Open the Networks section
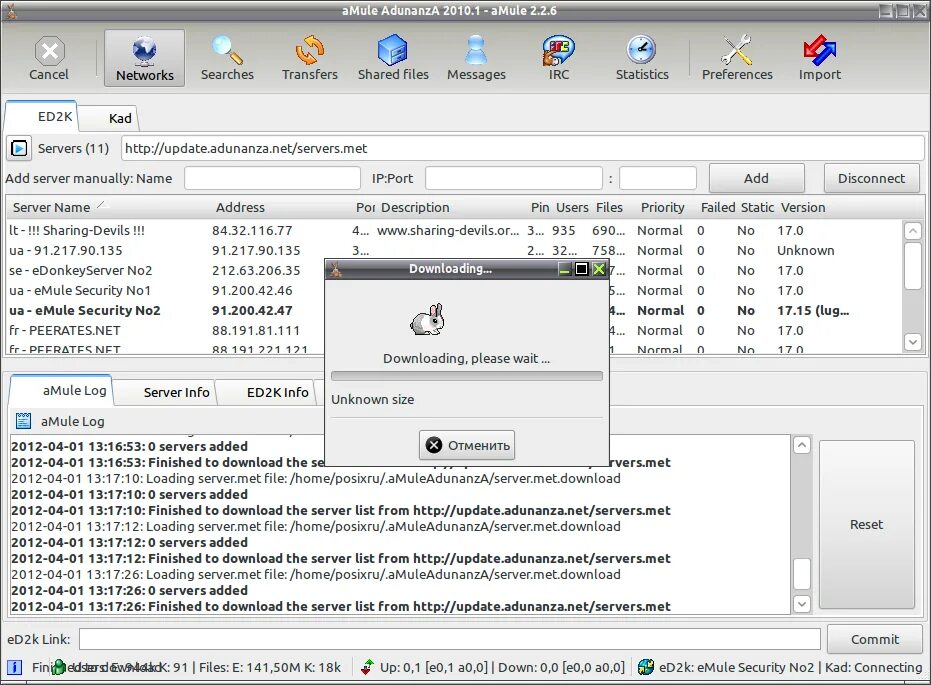 click(x=144, y=58)
